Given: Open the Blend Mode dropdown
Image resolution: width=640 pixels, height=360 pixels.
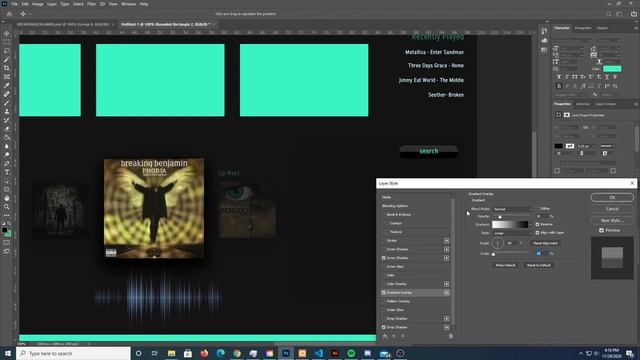Looking at the screenshot, I should click(512, 209).
